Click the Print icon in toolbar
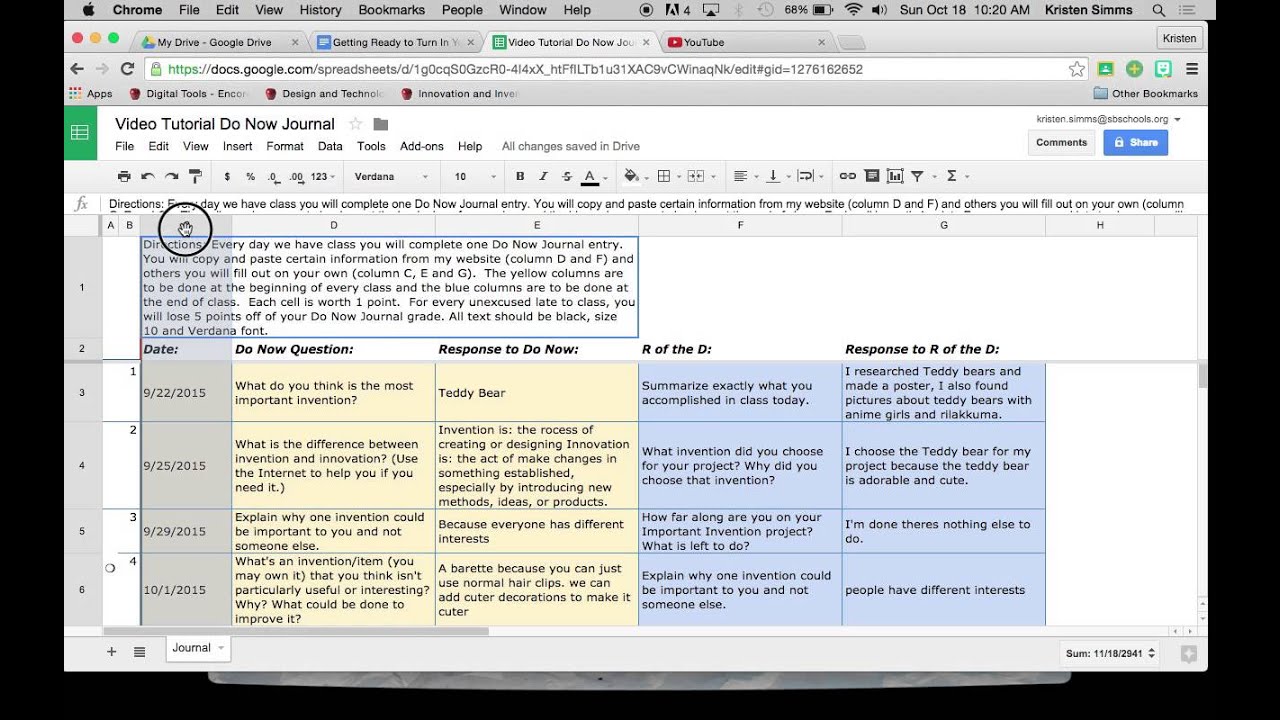Screen dimensions: 1280x720 pyautogui.click(x=124, y=176)
